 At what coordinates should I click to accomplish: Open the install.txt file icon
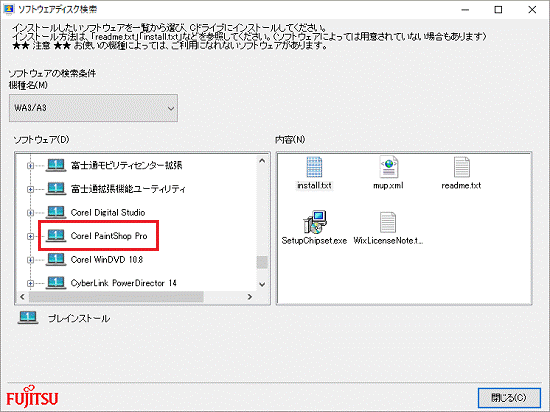pos(314,167)
